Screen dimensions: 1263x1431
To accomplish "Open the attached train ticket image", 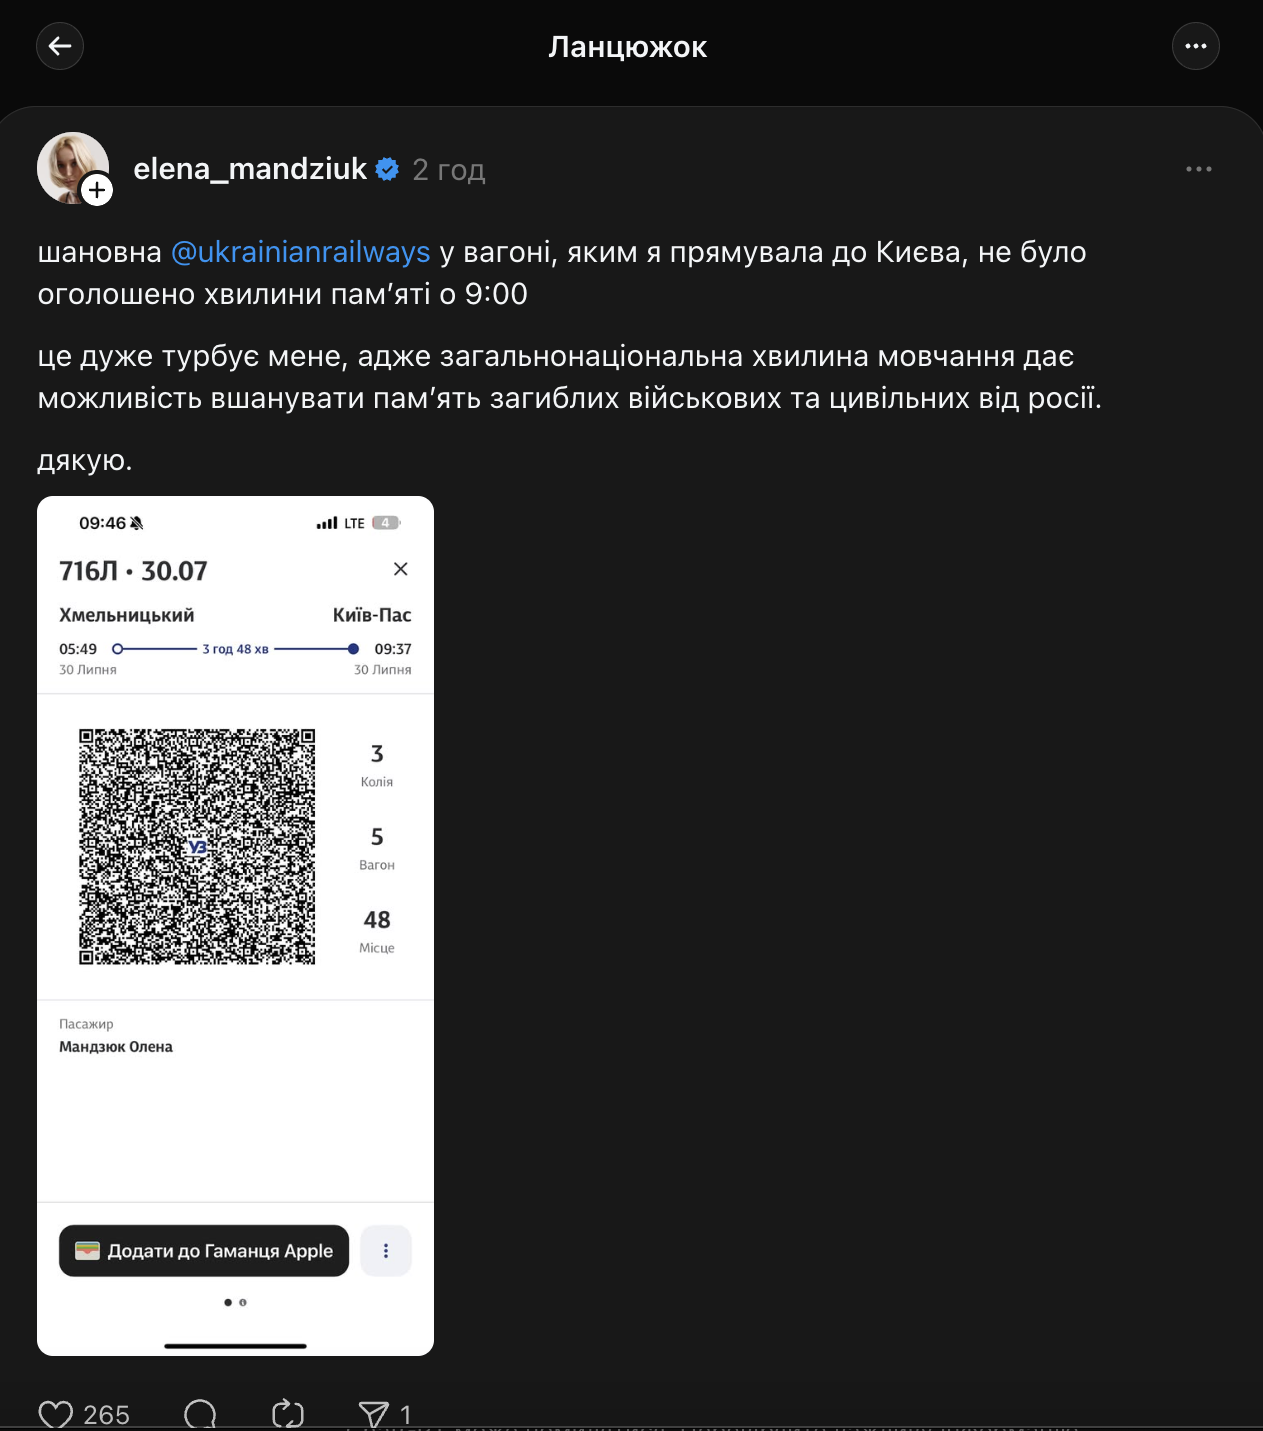I will click(235, 1100).
